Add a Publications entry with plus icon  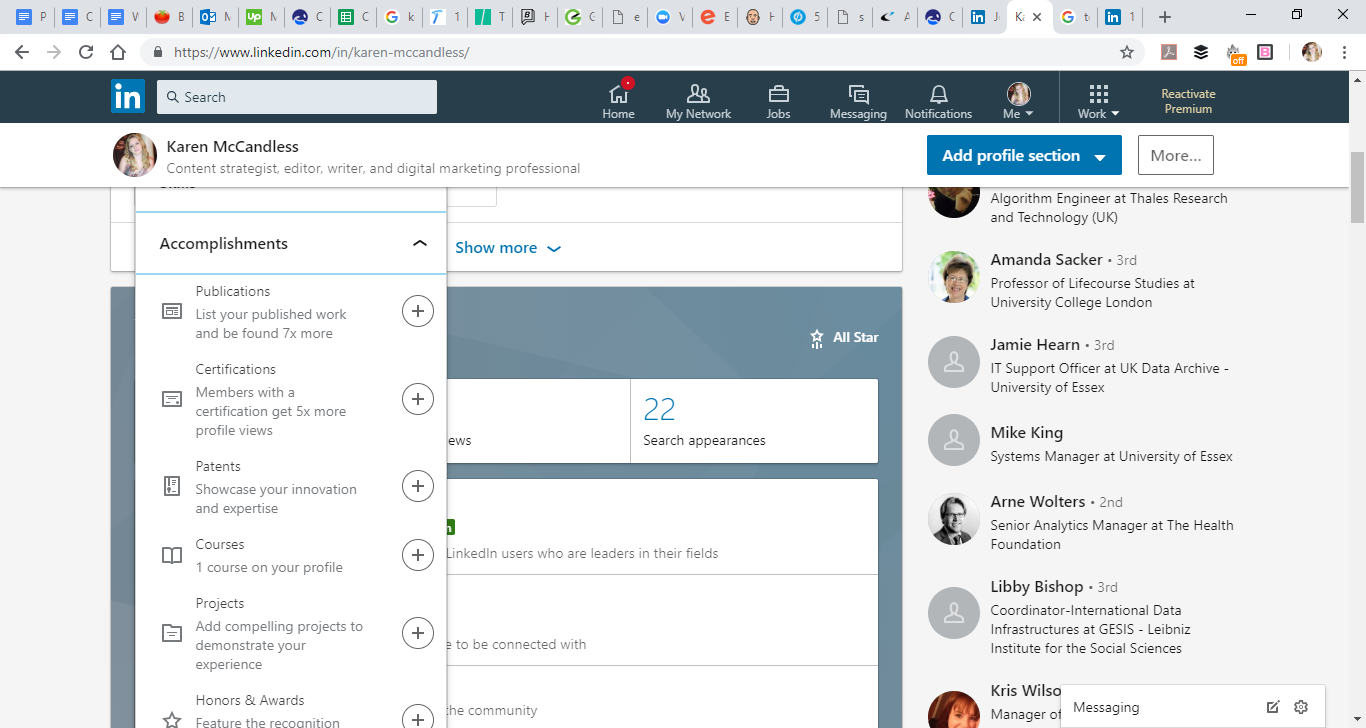pyautogui.click(x=418, y=311)
